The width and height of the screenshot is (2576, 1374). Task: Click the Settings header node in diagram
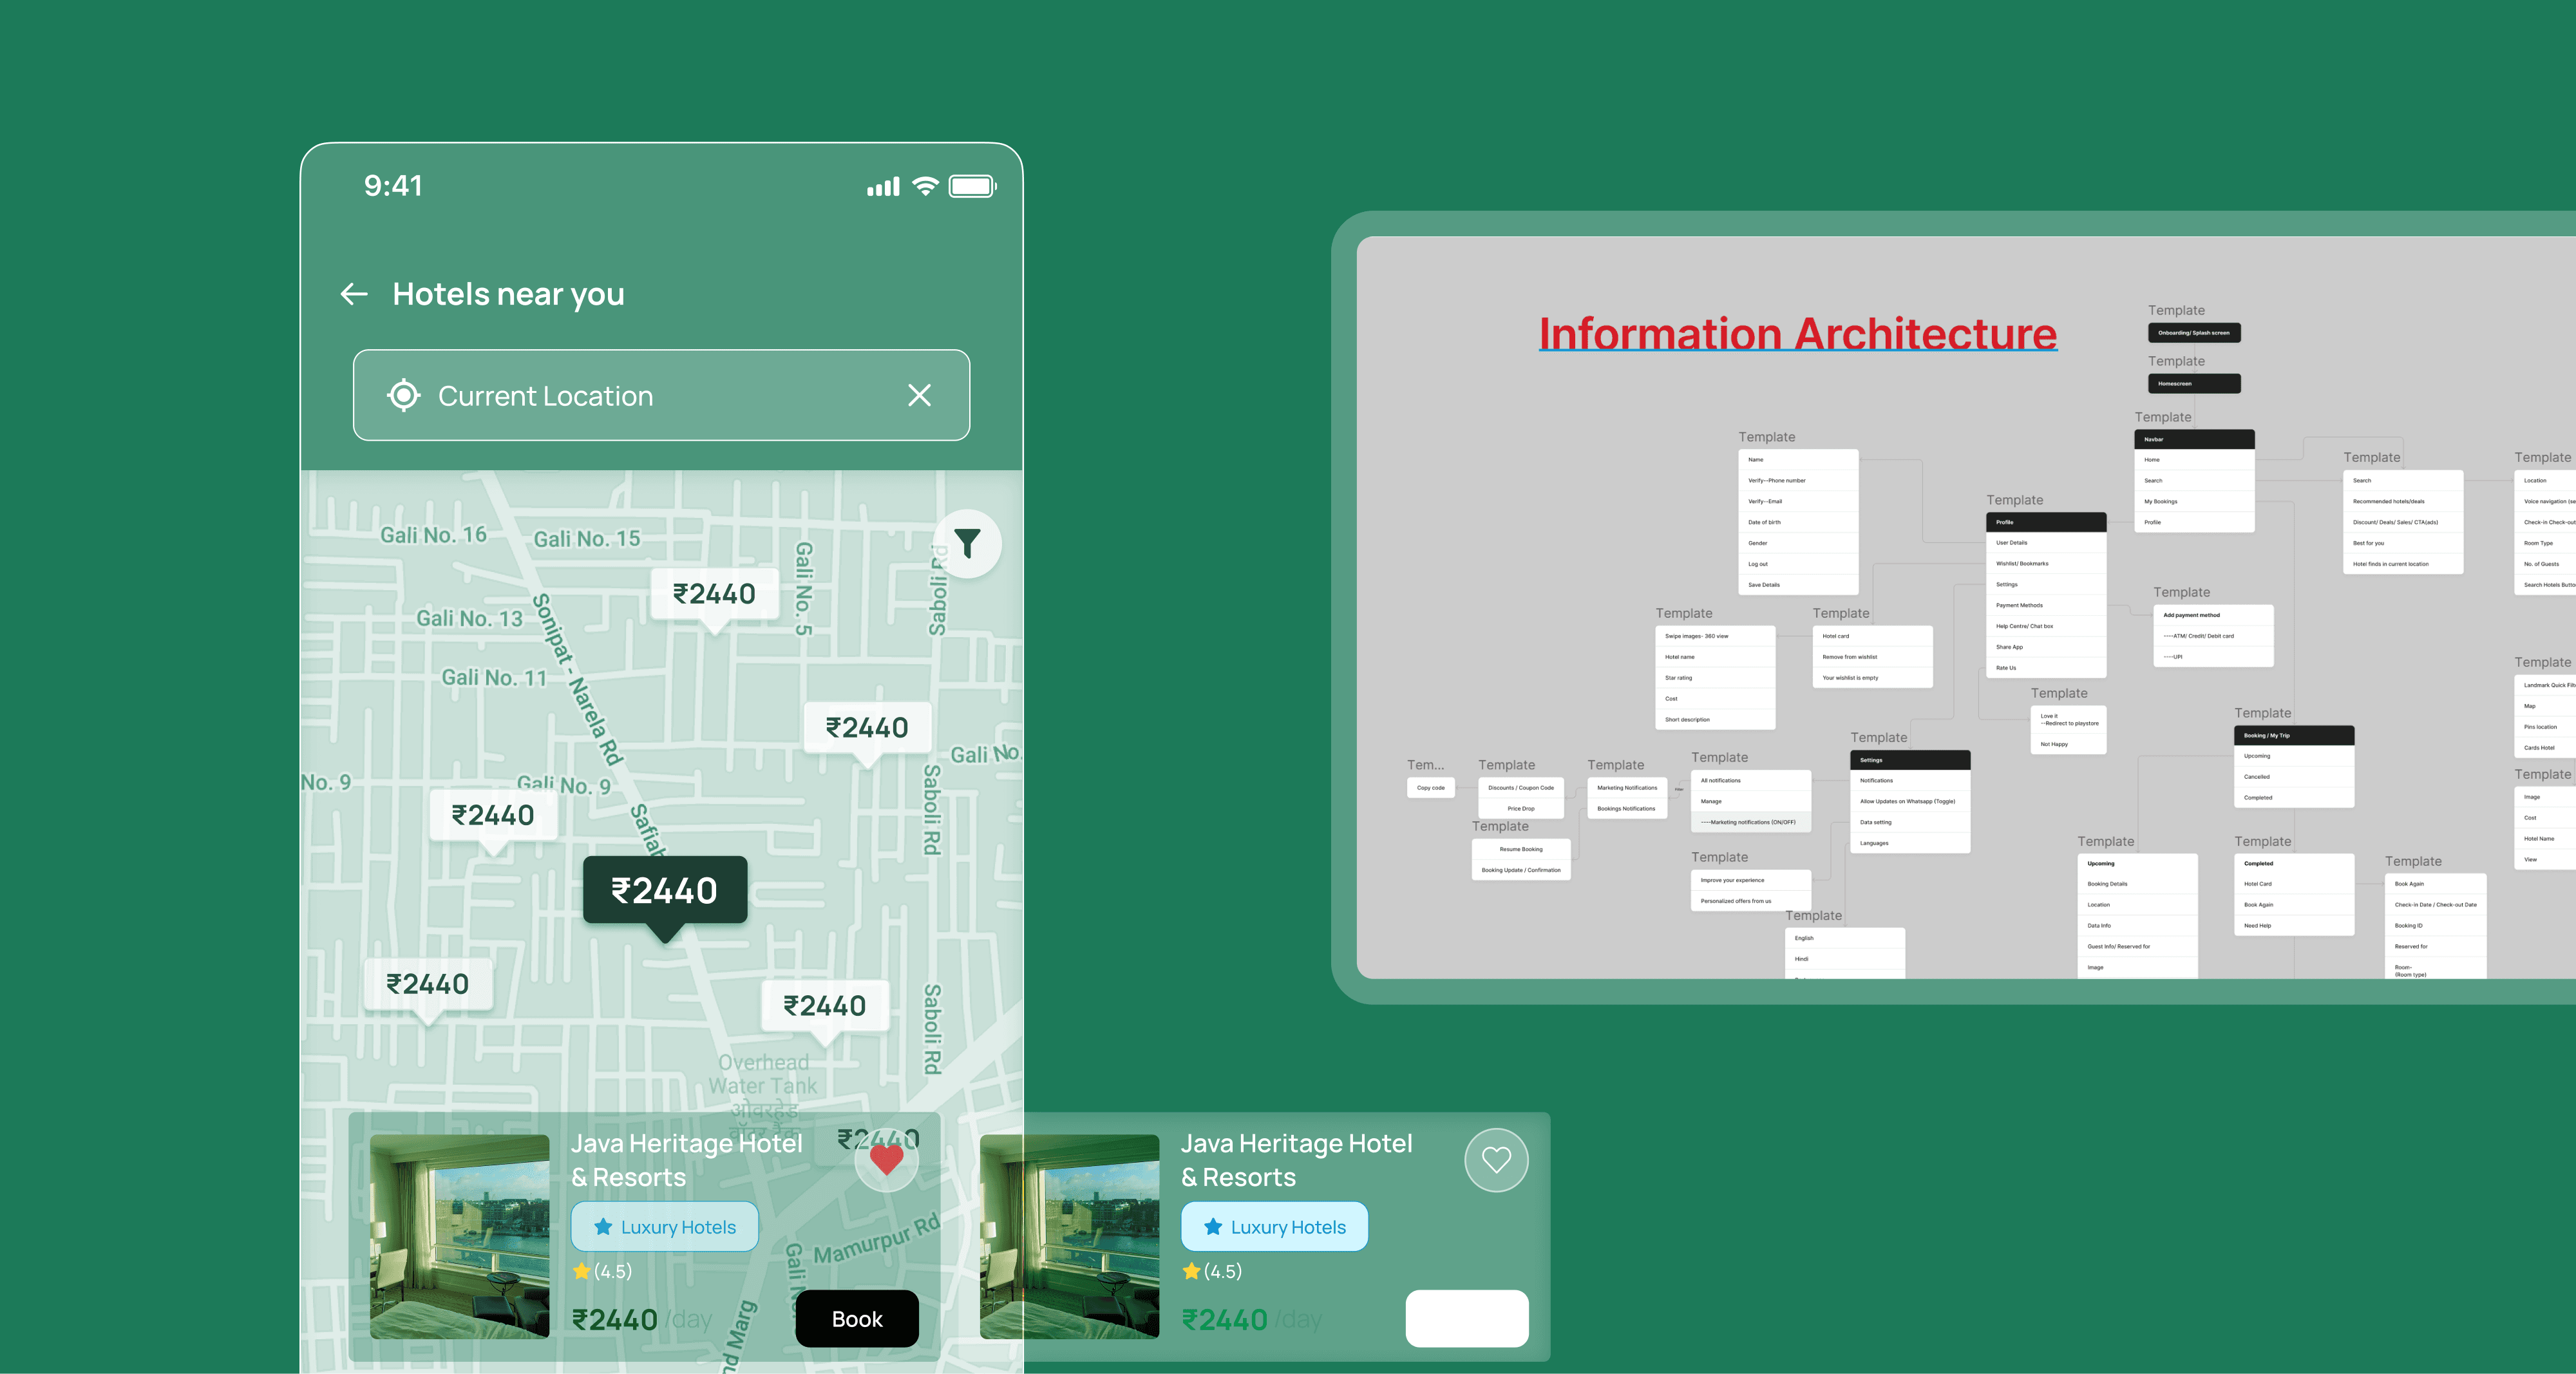tap(1909, 760)
